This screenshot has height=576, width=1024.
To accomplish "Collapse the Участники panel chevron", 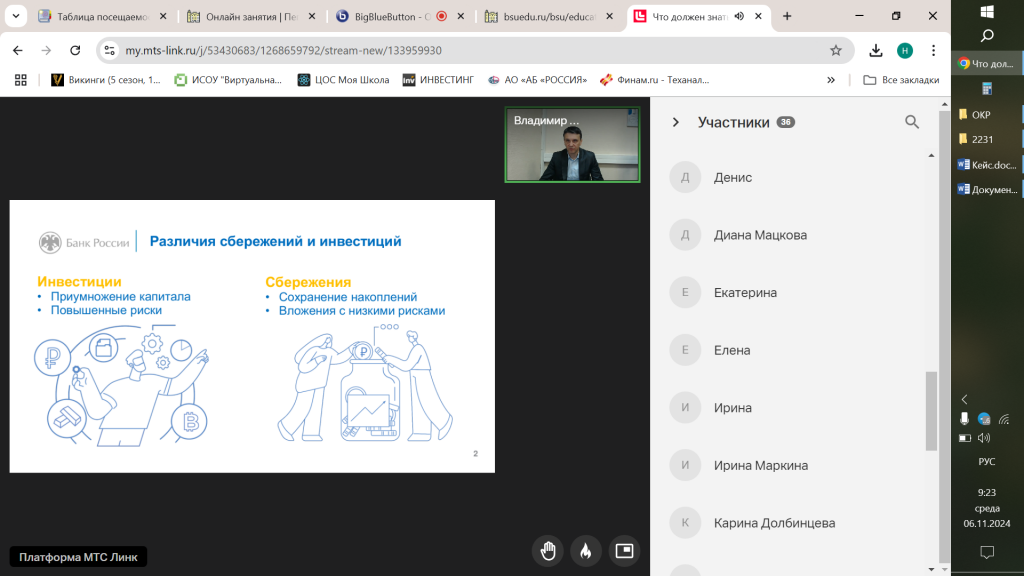I will pyautogui.click(x=676, y=122).
